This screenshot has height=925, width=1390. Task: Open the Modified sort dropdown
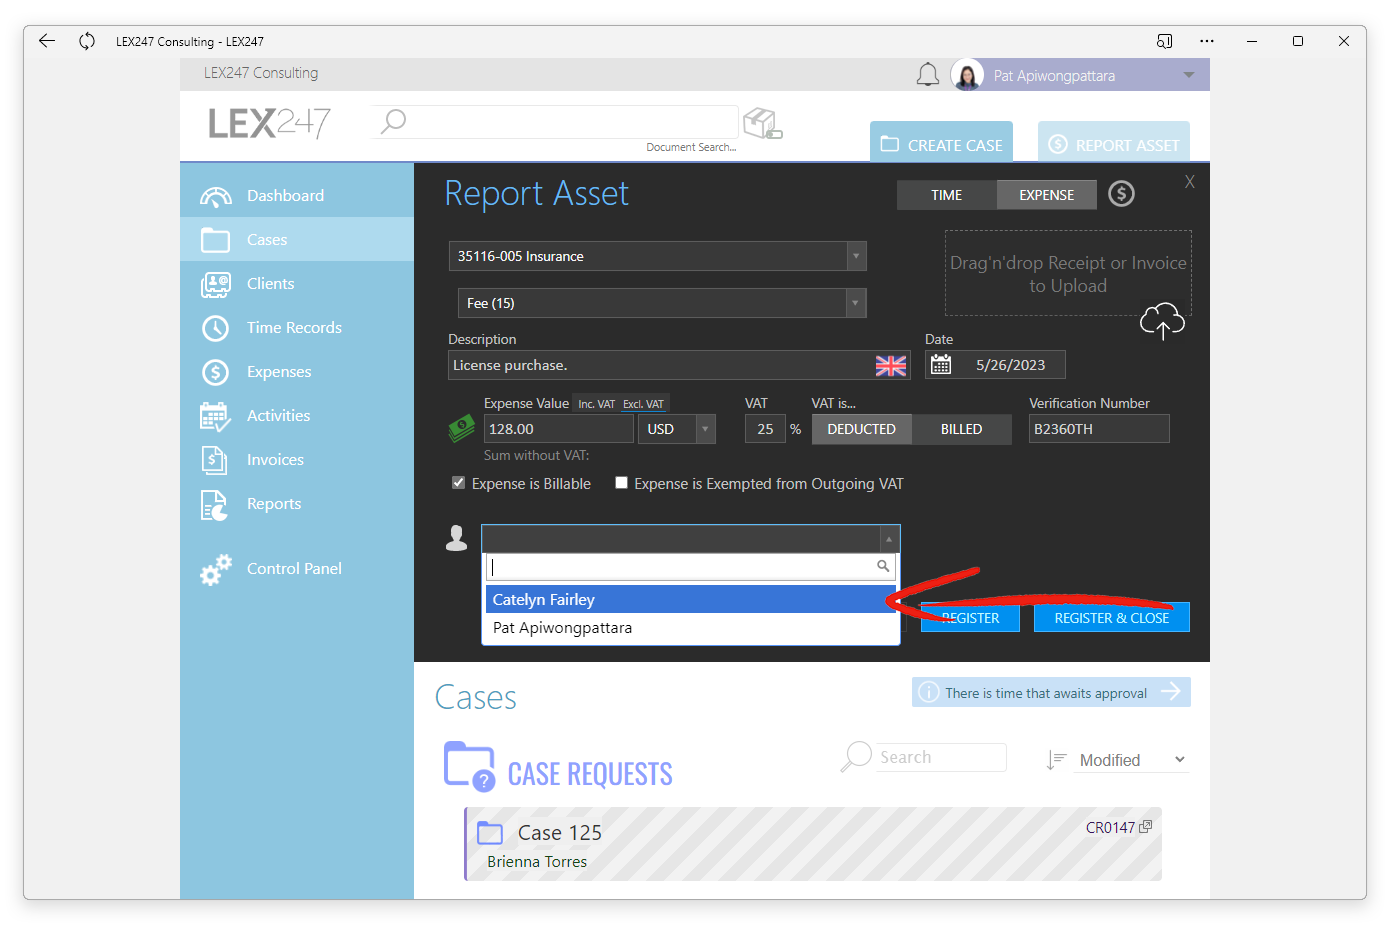[x=1134, y=760]
